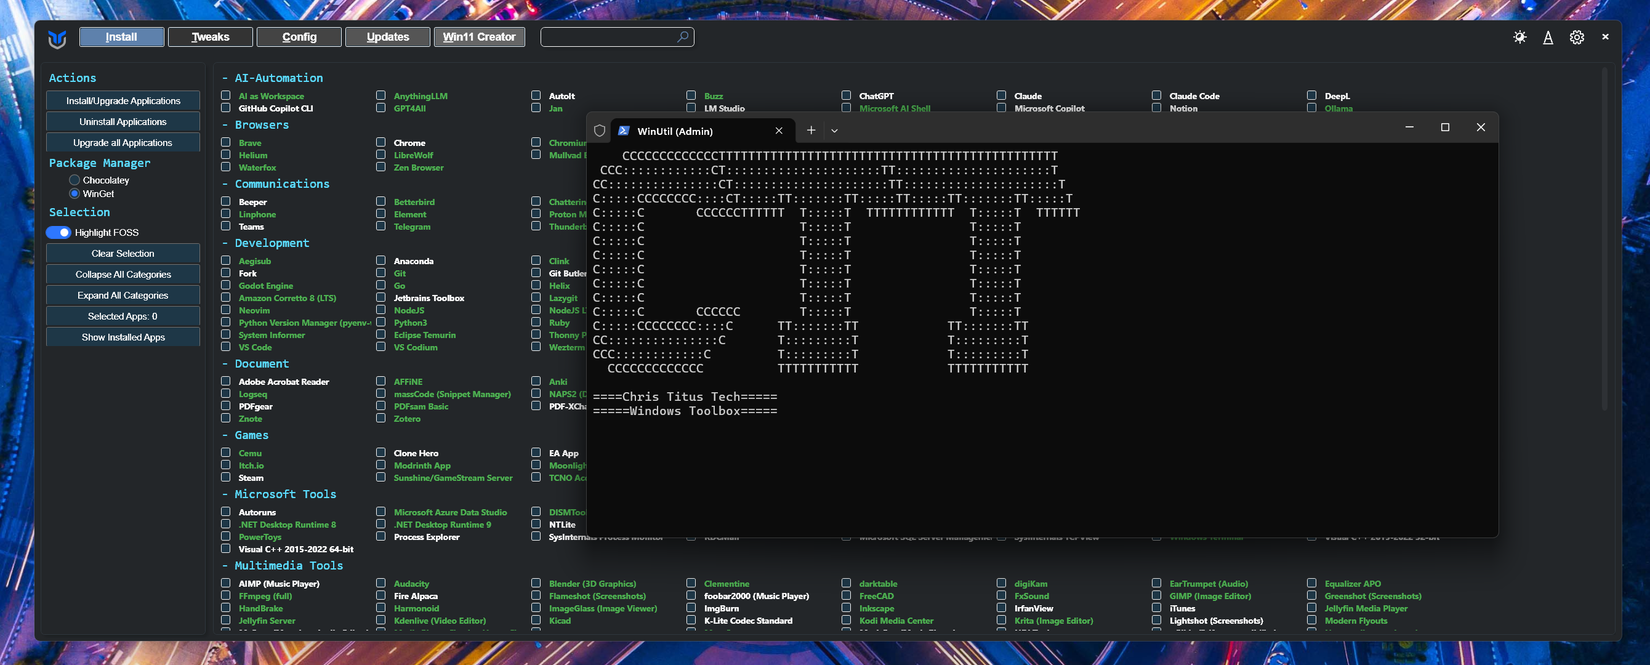
Task: Close the WinUtil (Admin) terminal tab
Action: pos(779,130)
